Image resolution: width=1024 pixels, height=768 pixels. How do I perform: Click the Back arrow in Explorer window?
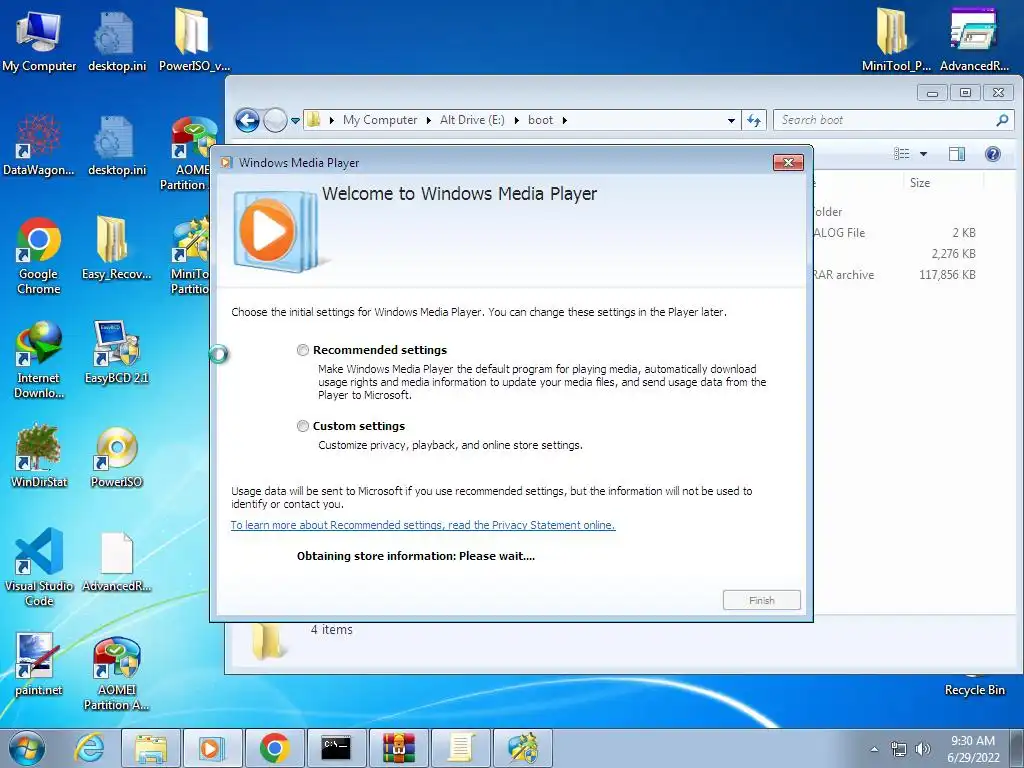[248, 120]
